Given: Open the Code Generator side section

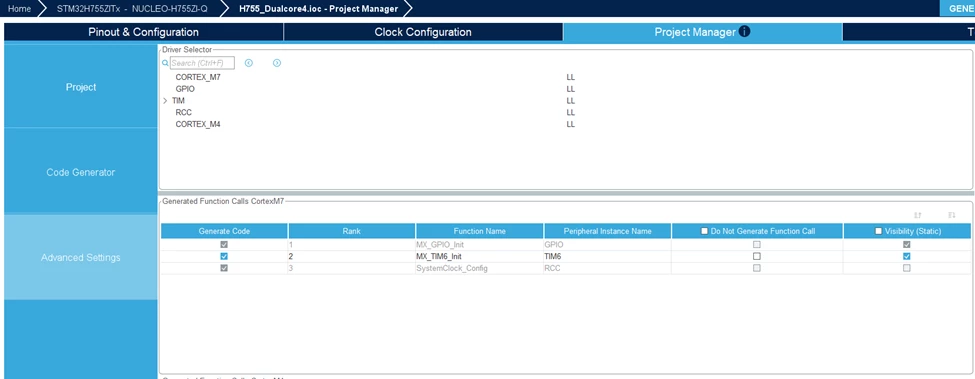Looking at the screenshot, I should coord(81,172).
